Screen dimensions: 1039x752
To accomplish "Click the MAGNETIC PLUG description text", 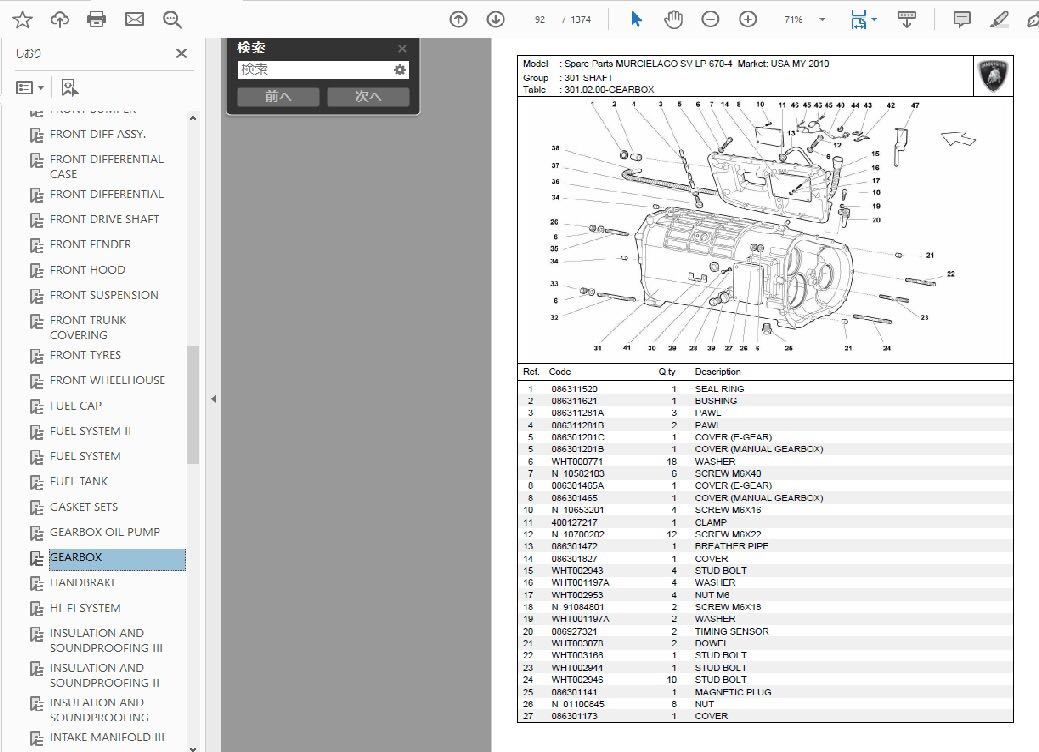I will click(x=733, y=692).
